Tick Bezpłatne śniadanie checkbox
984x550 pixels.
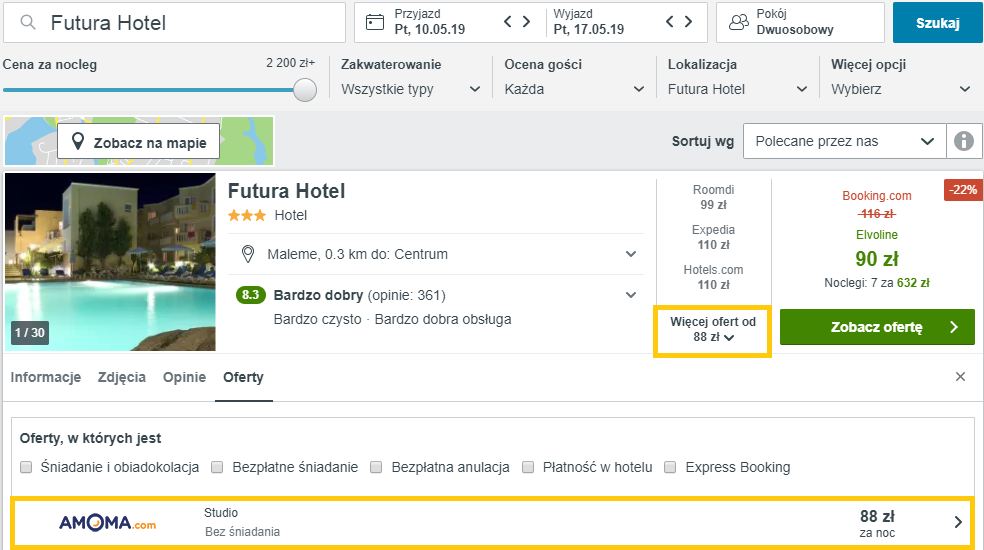tap(217, 467)
